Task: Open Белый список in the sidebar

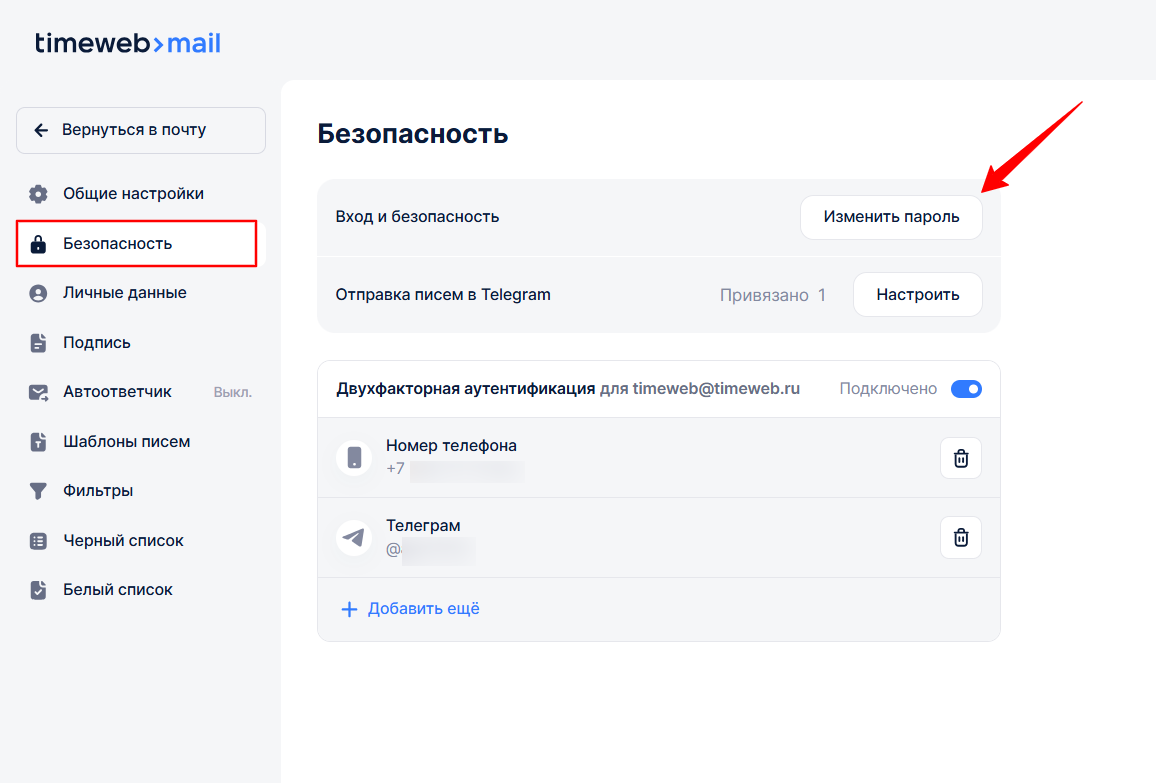Action: tap(117, 590)
